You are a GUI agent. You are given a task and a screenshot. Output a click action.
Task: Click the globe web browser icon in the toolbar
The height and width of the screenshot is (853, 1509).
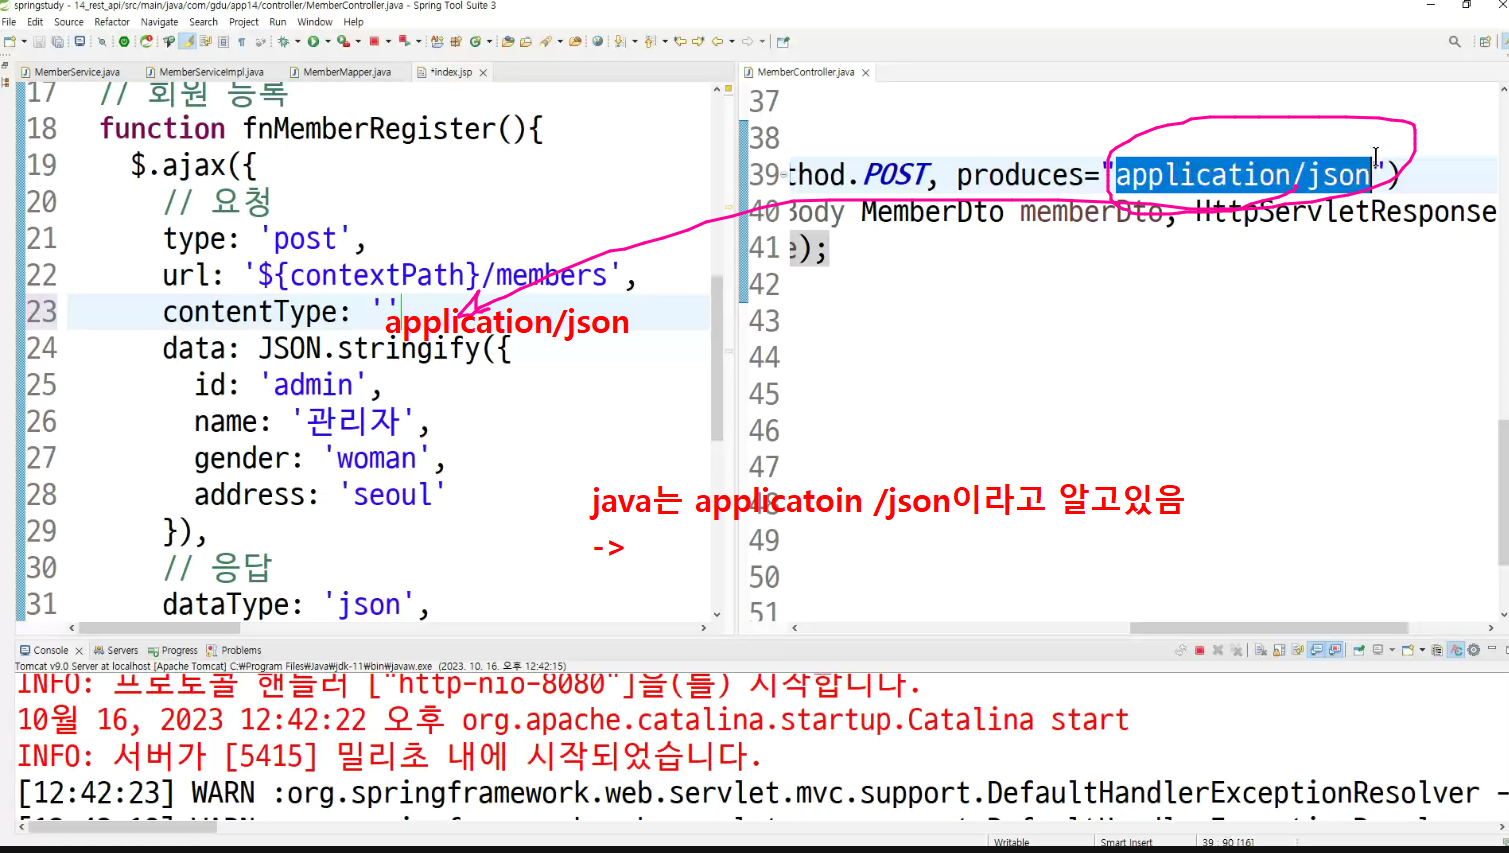coord(597,42)
